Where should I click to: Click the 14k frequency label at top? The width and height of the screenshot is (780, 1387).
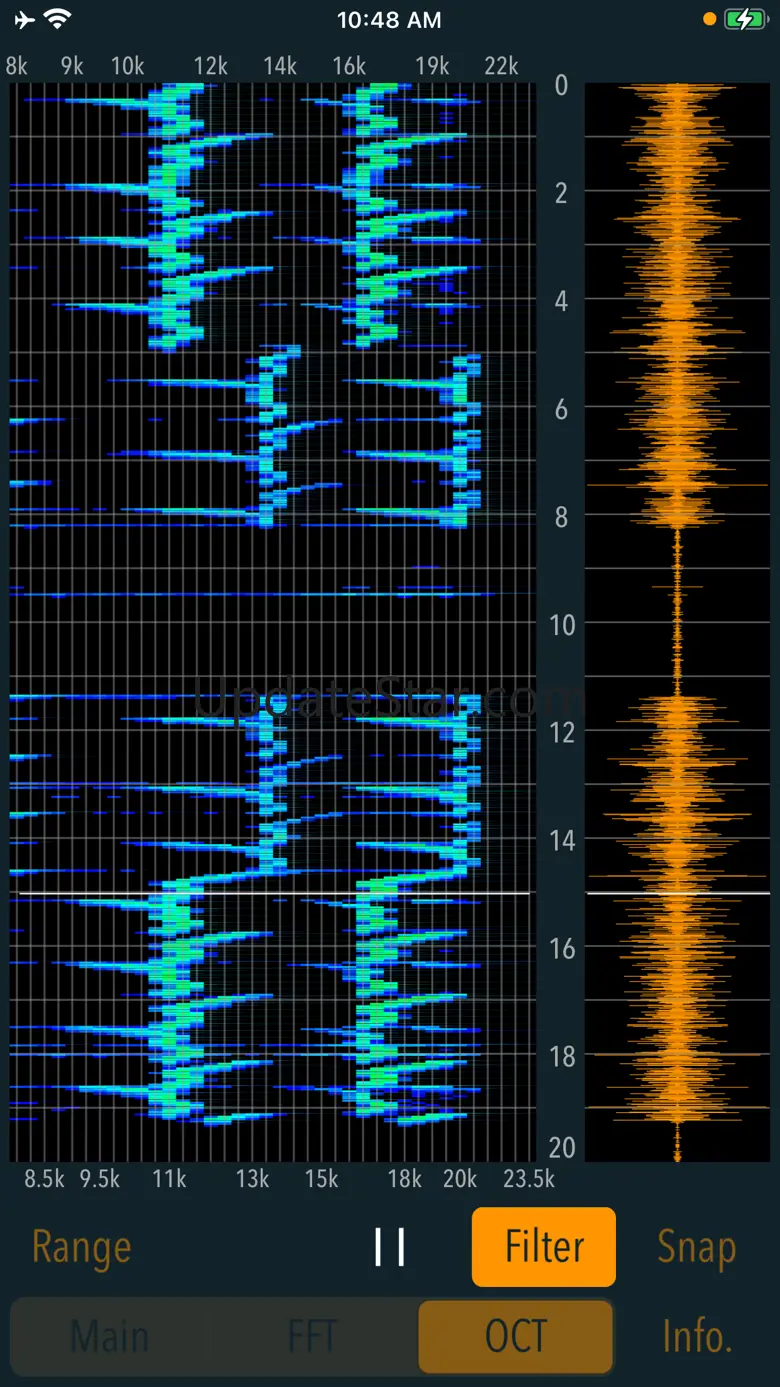point(280,66)
